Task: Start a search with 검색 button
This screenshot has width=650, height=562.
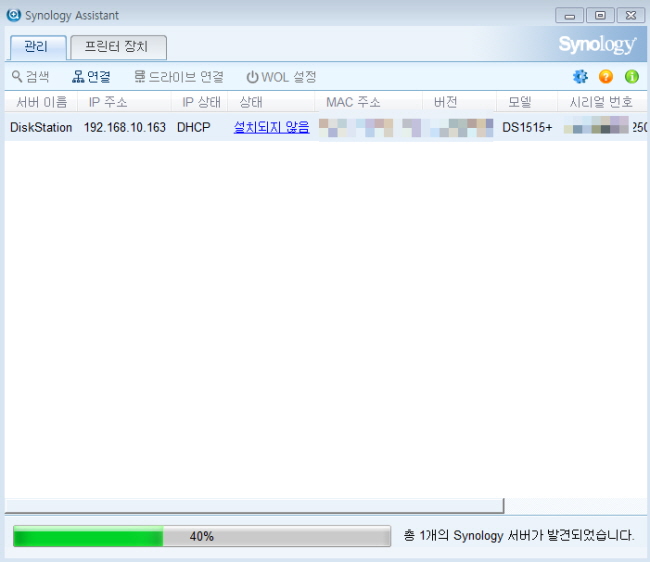Action: (x=30, y=77)
